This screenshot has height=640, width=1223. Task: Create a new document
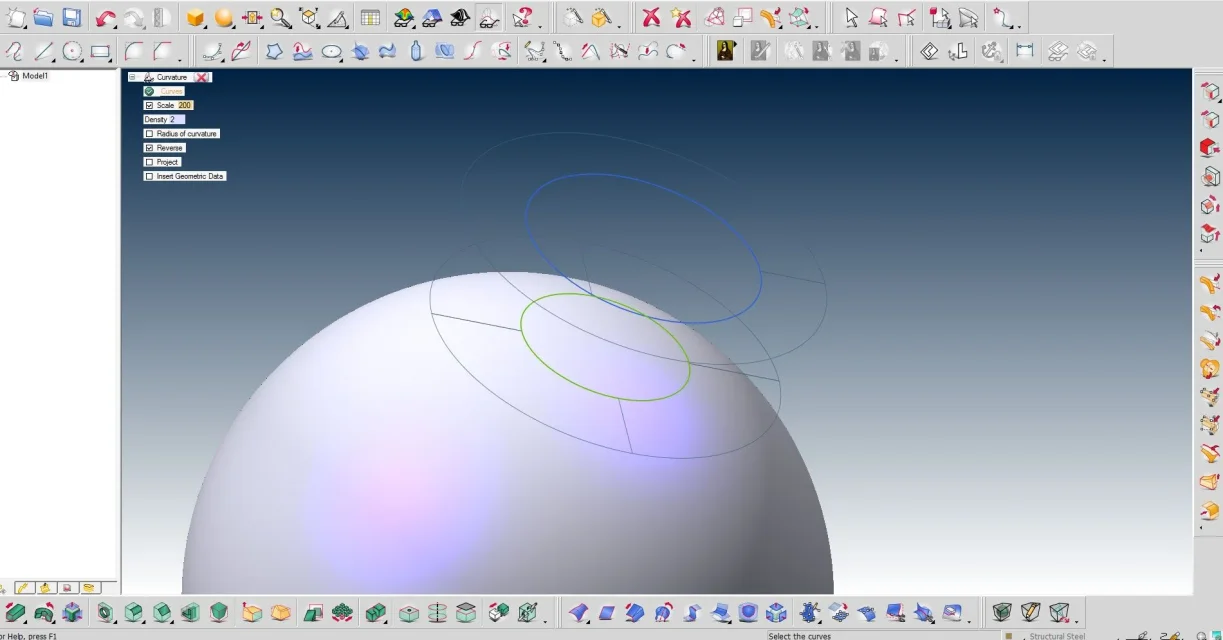16,18
